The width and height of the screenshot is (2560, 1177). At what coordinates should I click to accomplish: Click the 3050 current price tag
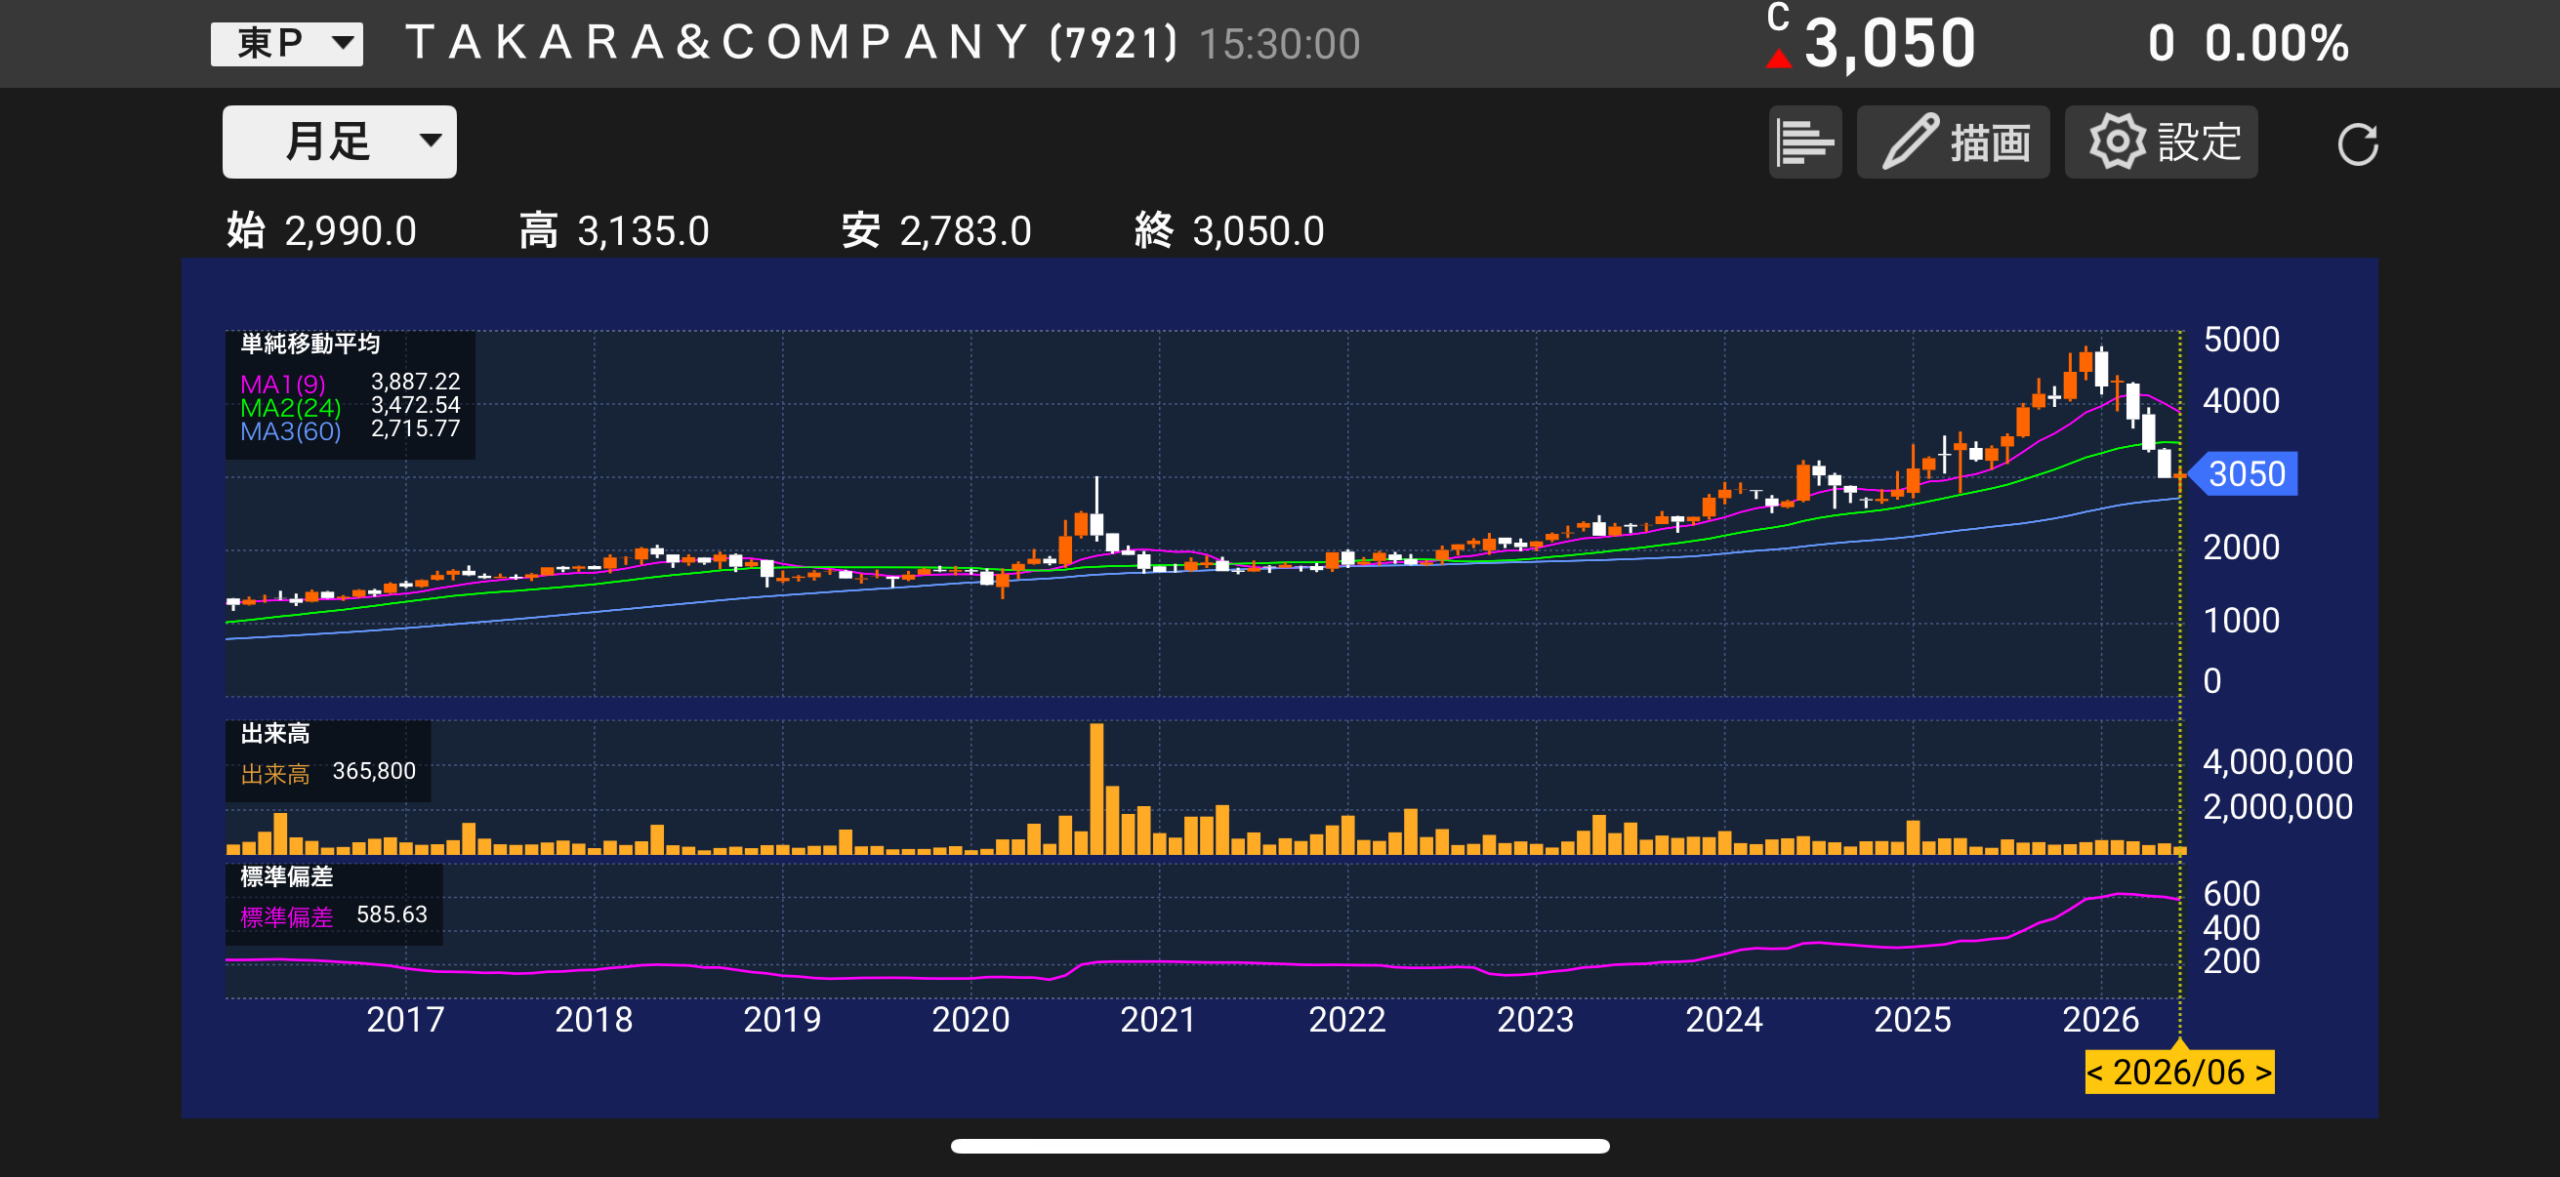[x=2244, y=474]
